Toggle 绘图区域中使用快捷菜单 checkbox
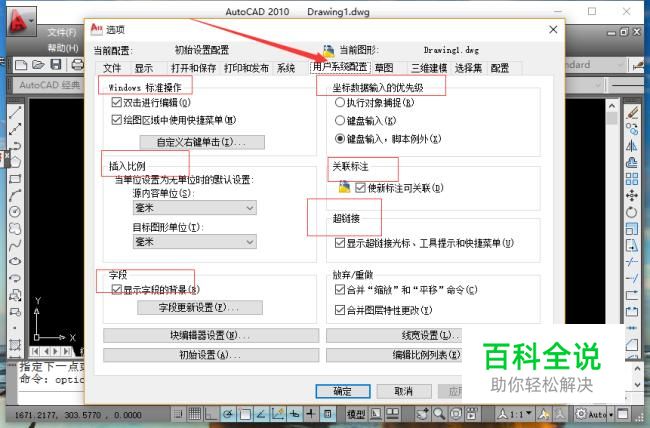Screen dimensions: 650x428 click(x=116, y=120)
